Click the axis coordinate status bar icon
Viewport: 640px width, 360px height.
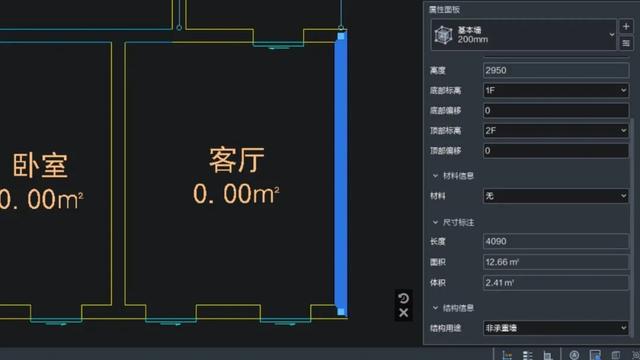(x=507, y=355)
